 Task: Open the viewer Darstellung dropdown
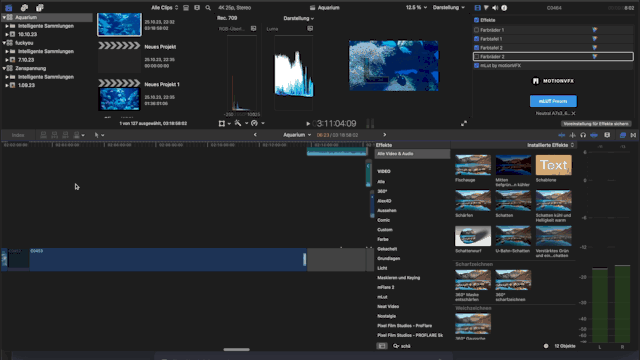coord(449,8)
